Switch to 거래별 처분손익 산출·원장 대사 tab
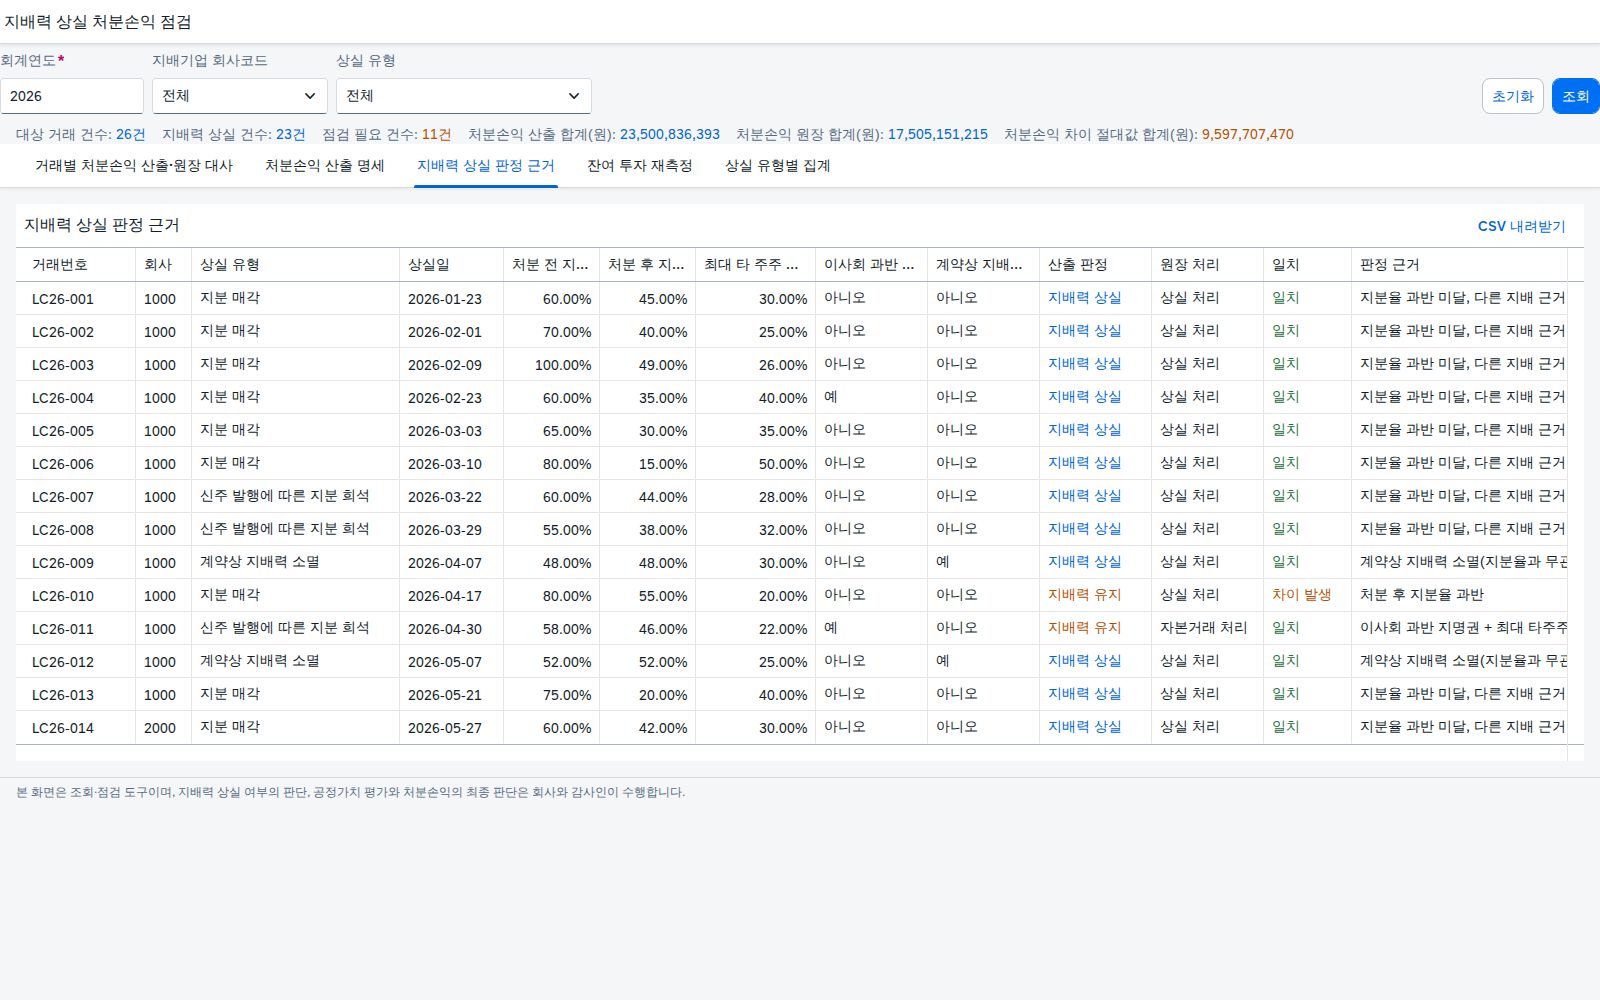 coord(134,166)
